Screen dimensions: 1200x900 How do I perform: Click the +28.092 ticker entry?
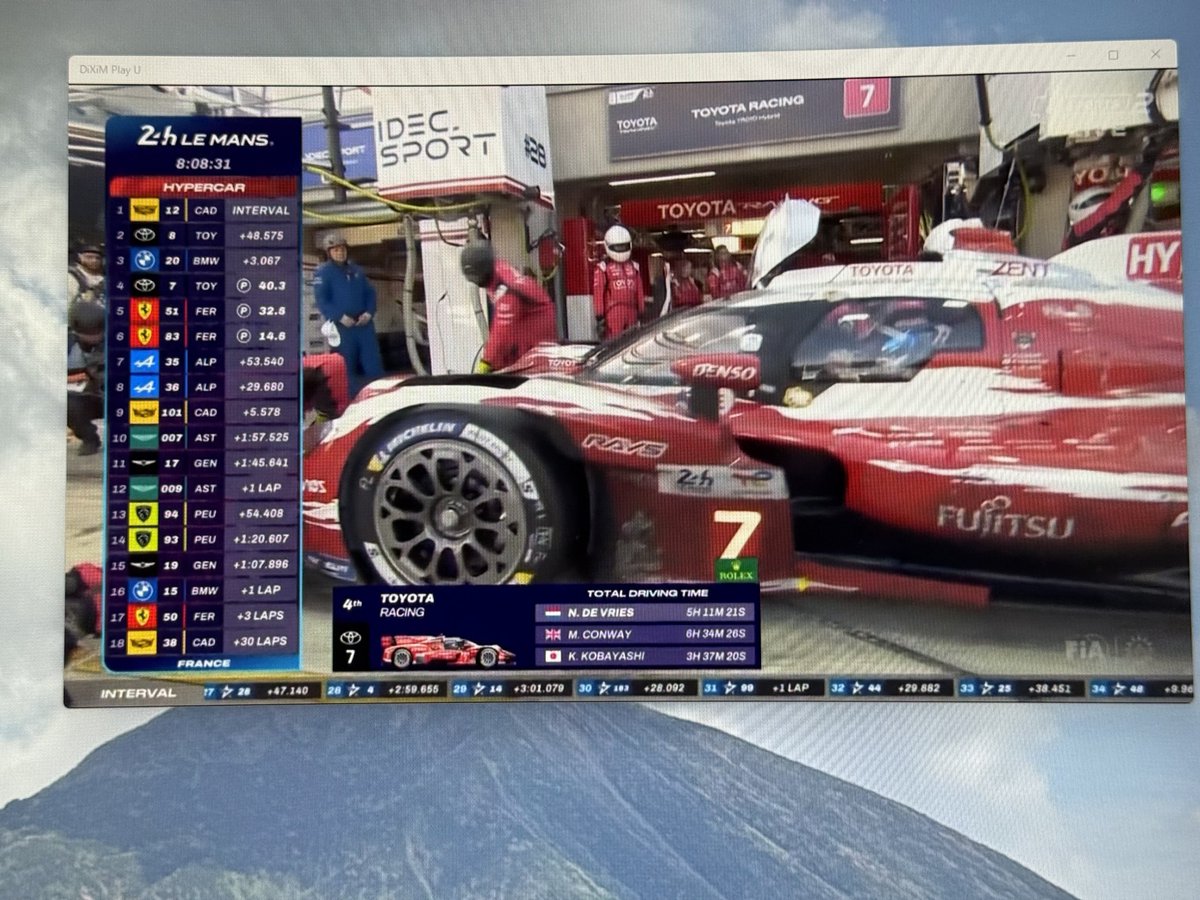click(x=667, y=688)
